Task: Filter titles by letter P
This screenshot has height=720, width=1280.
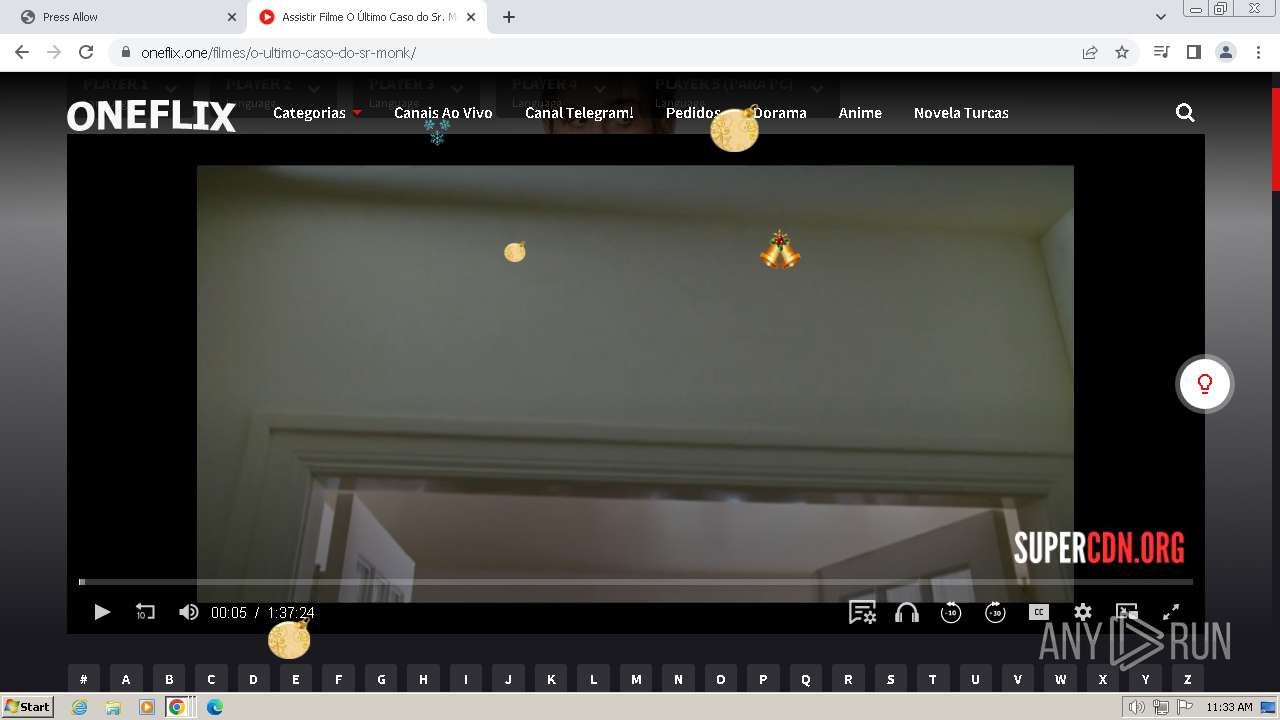Action: 763,679
